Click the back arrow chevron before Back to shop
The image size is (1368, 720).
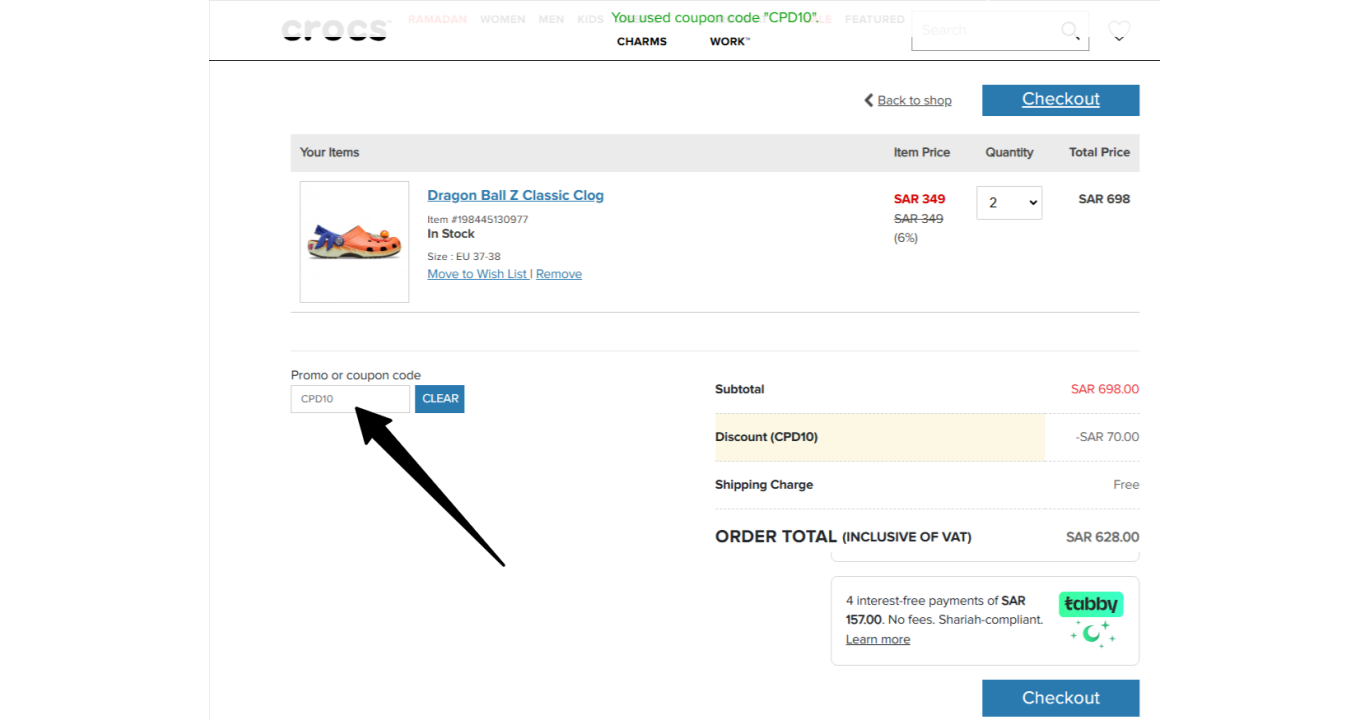[869, 100]
